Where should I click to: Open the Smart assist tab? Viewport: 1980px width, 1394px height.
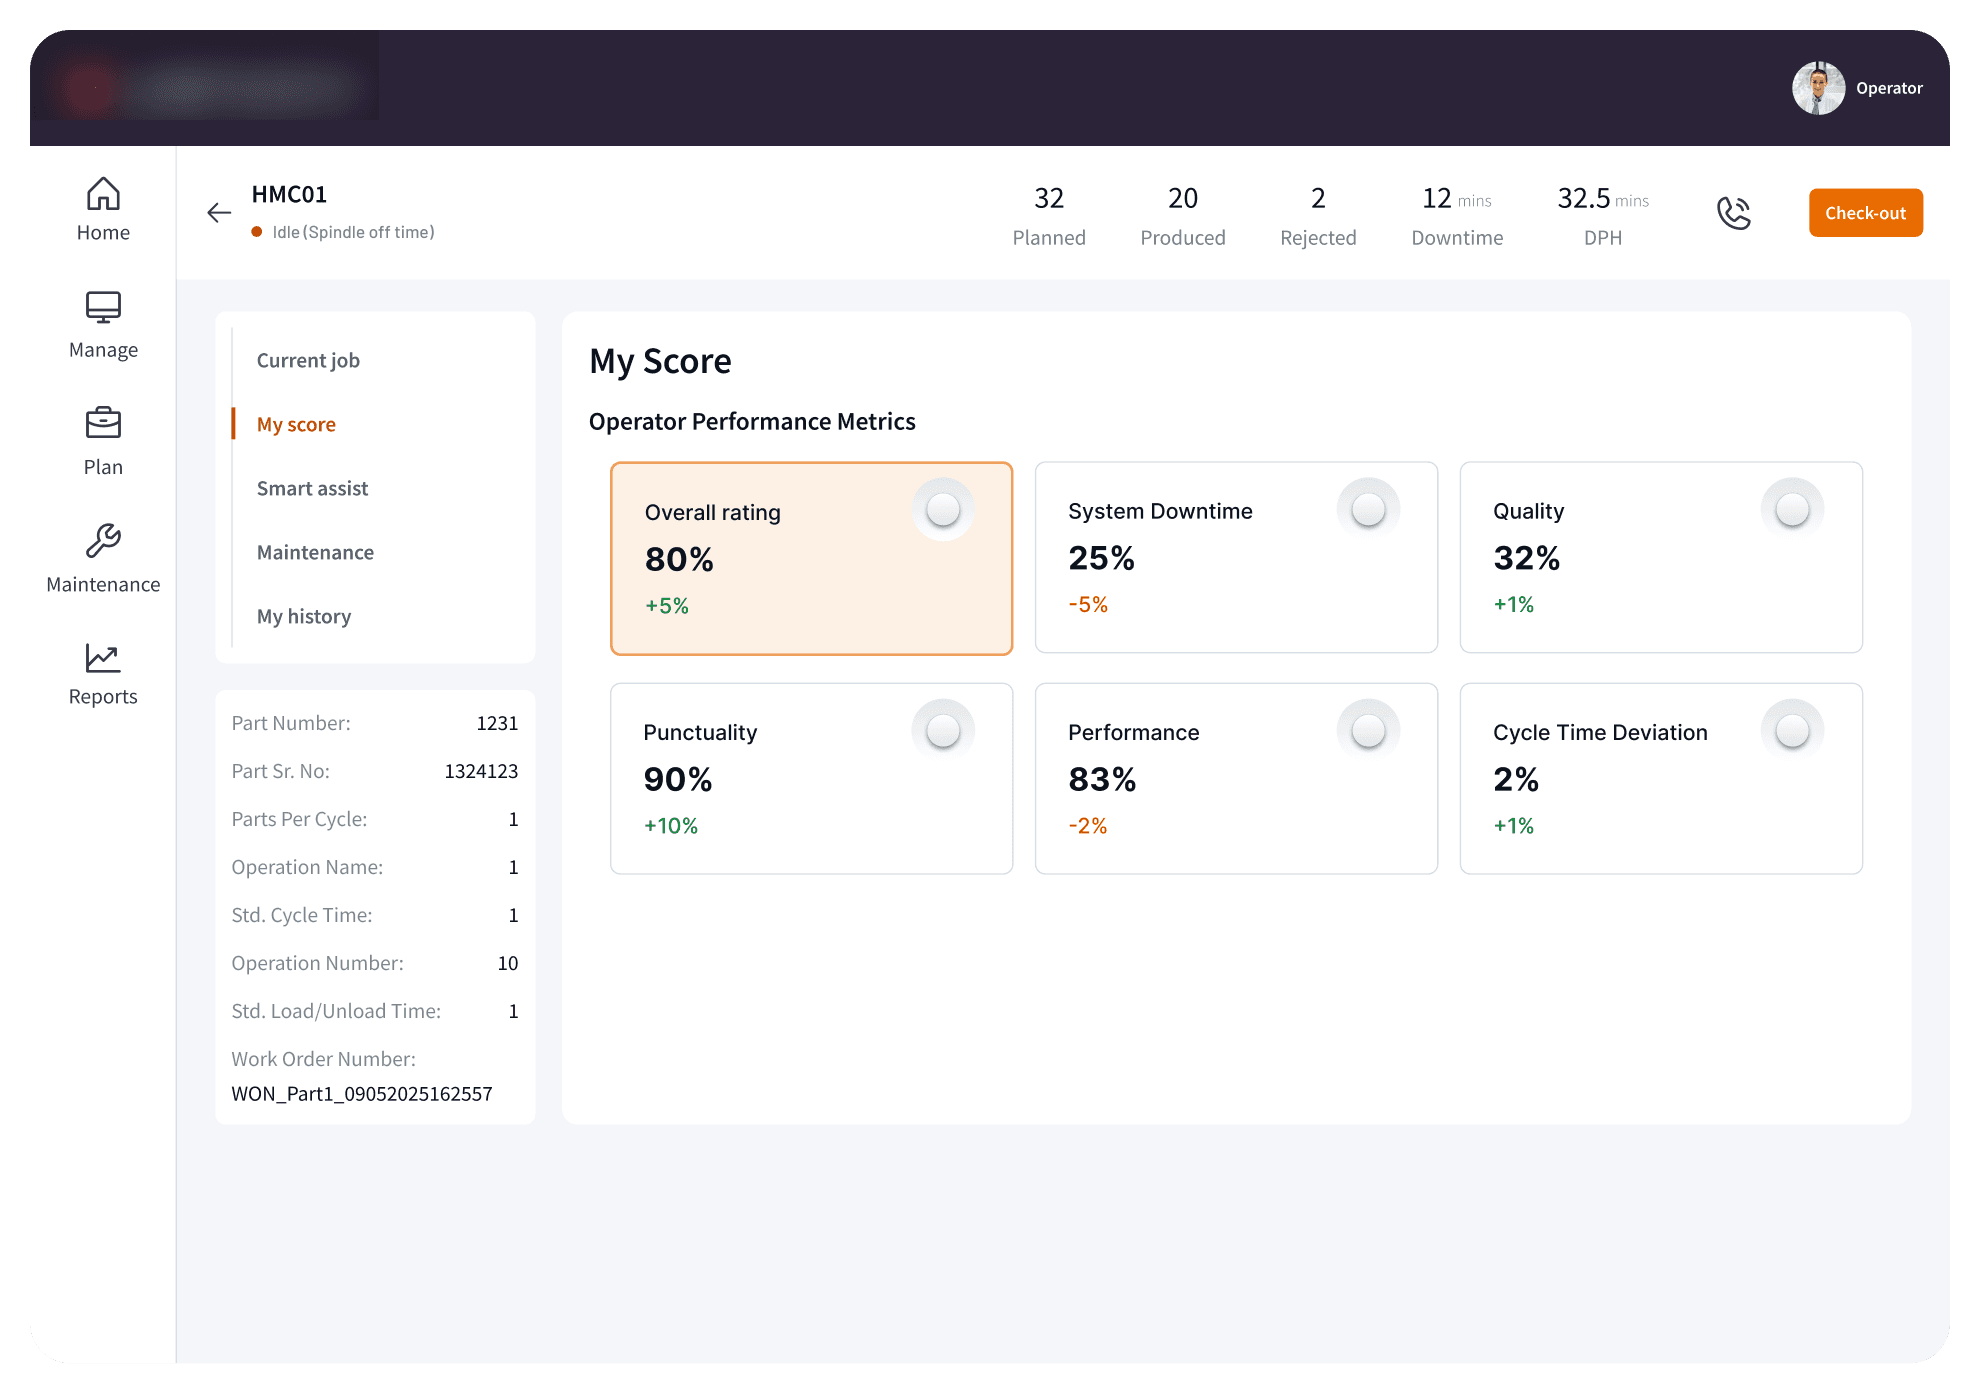(x=312, y=488)
